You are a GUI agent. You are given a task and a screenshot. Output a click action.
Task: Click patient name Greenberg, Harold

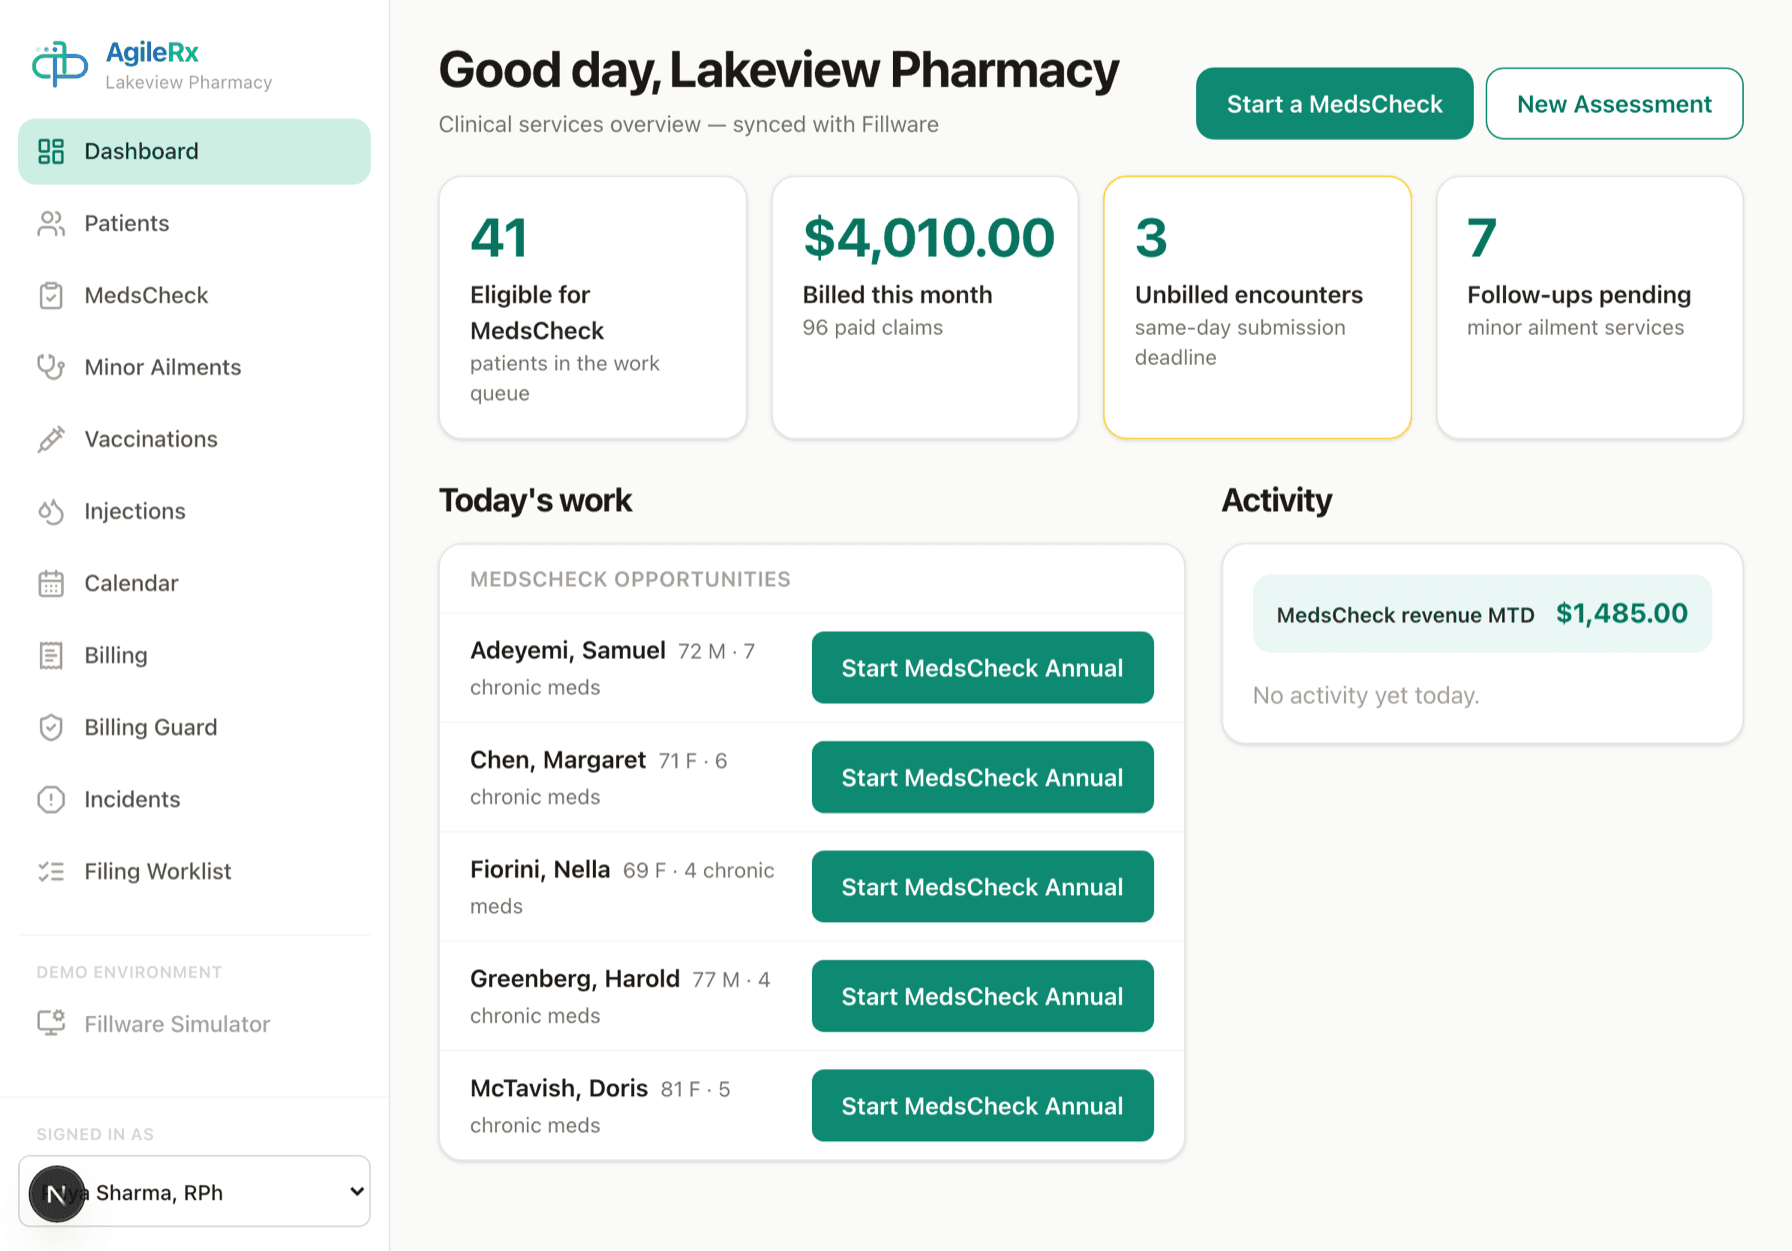pos(575,979)
